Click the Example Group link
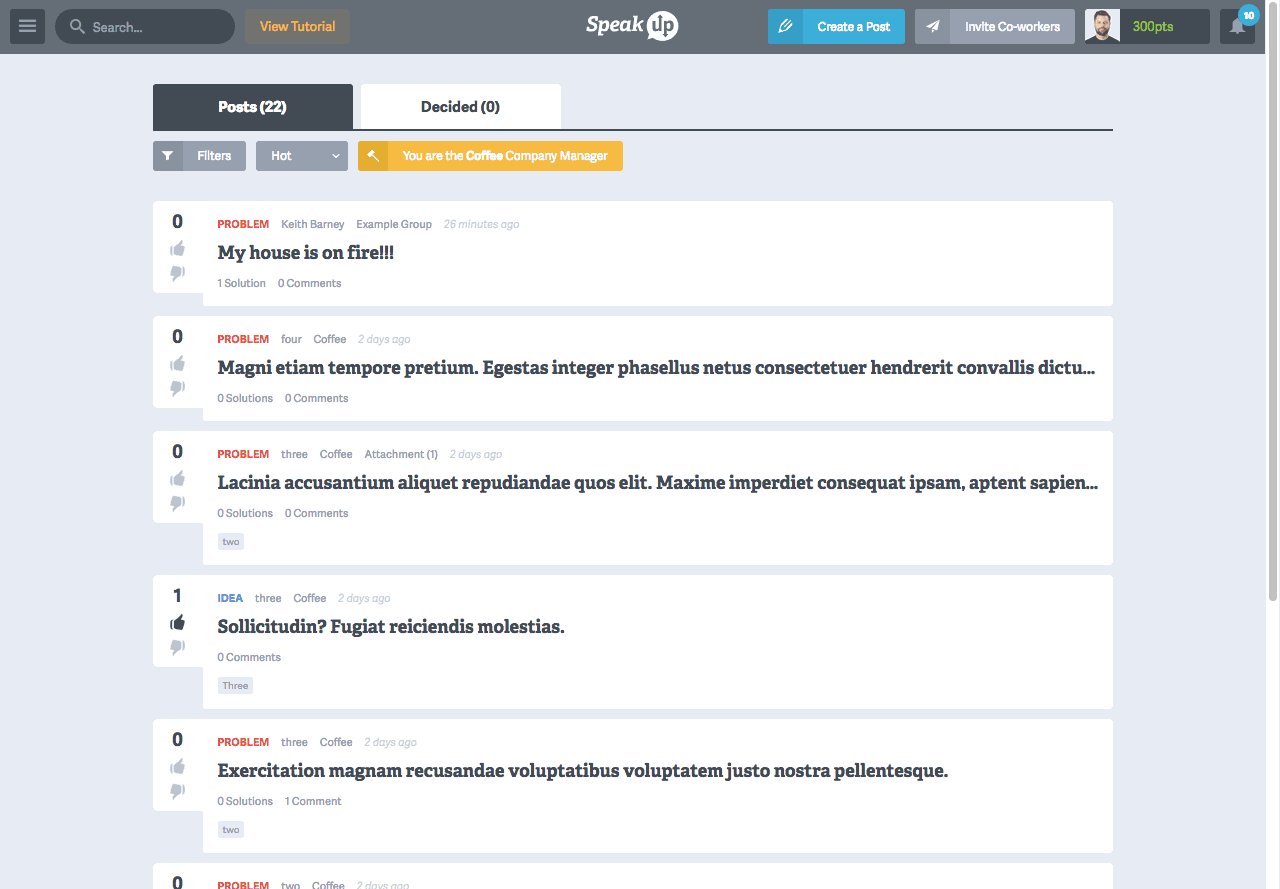 [x=394, y=224]
